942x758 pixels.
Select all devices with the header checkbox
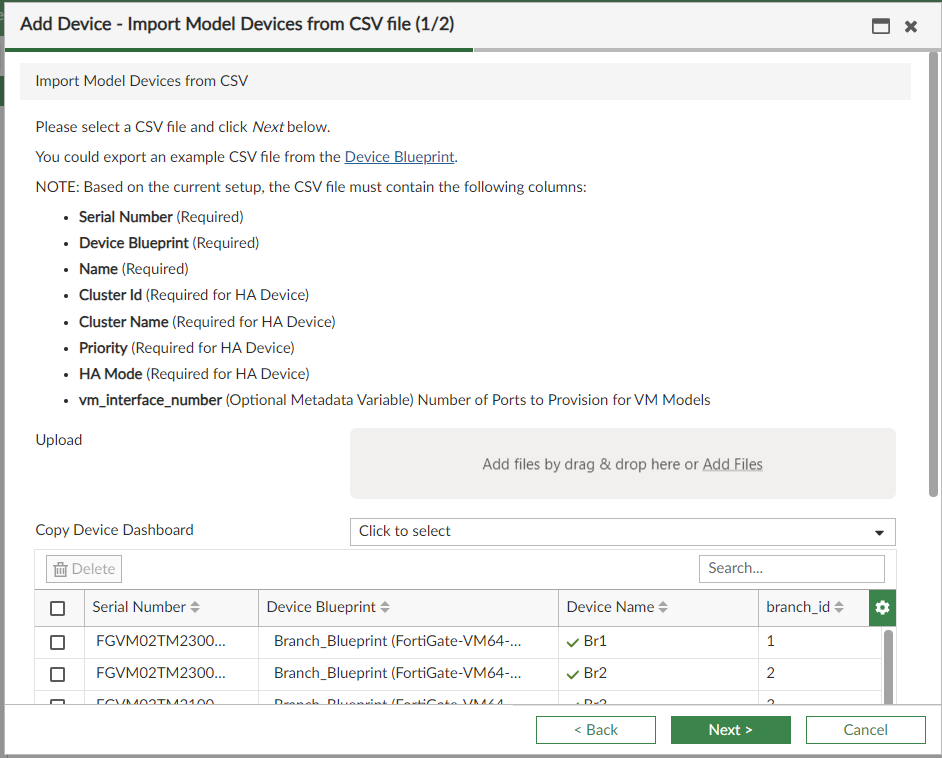[59, 607]
